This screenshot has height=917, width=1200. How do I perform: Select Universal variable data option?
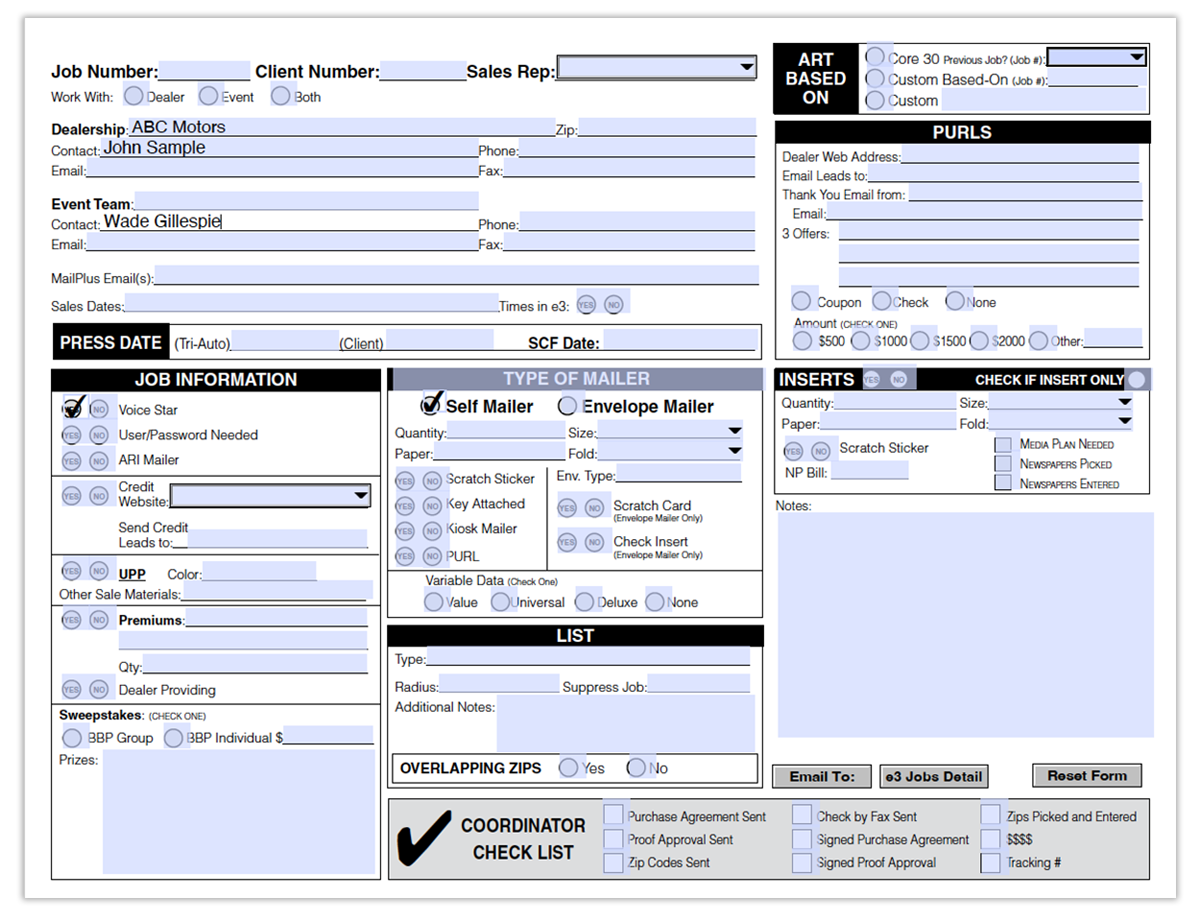click(500, 602)
